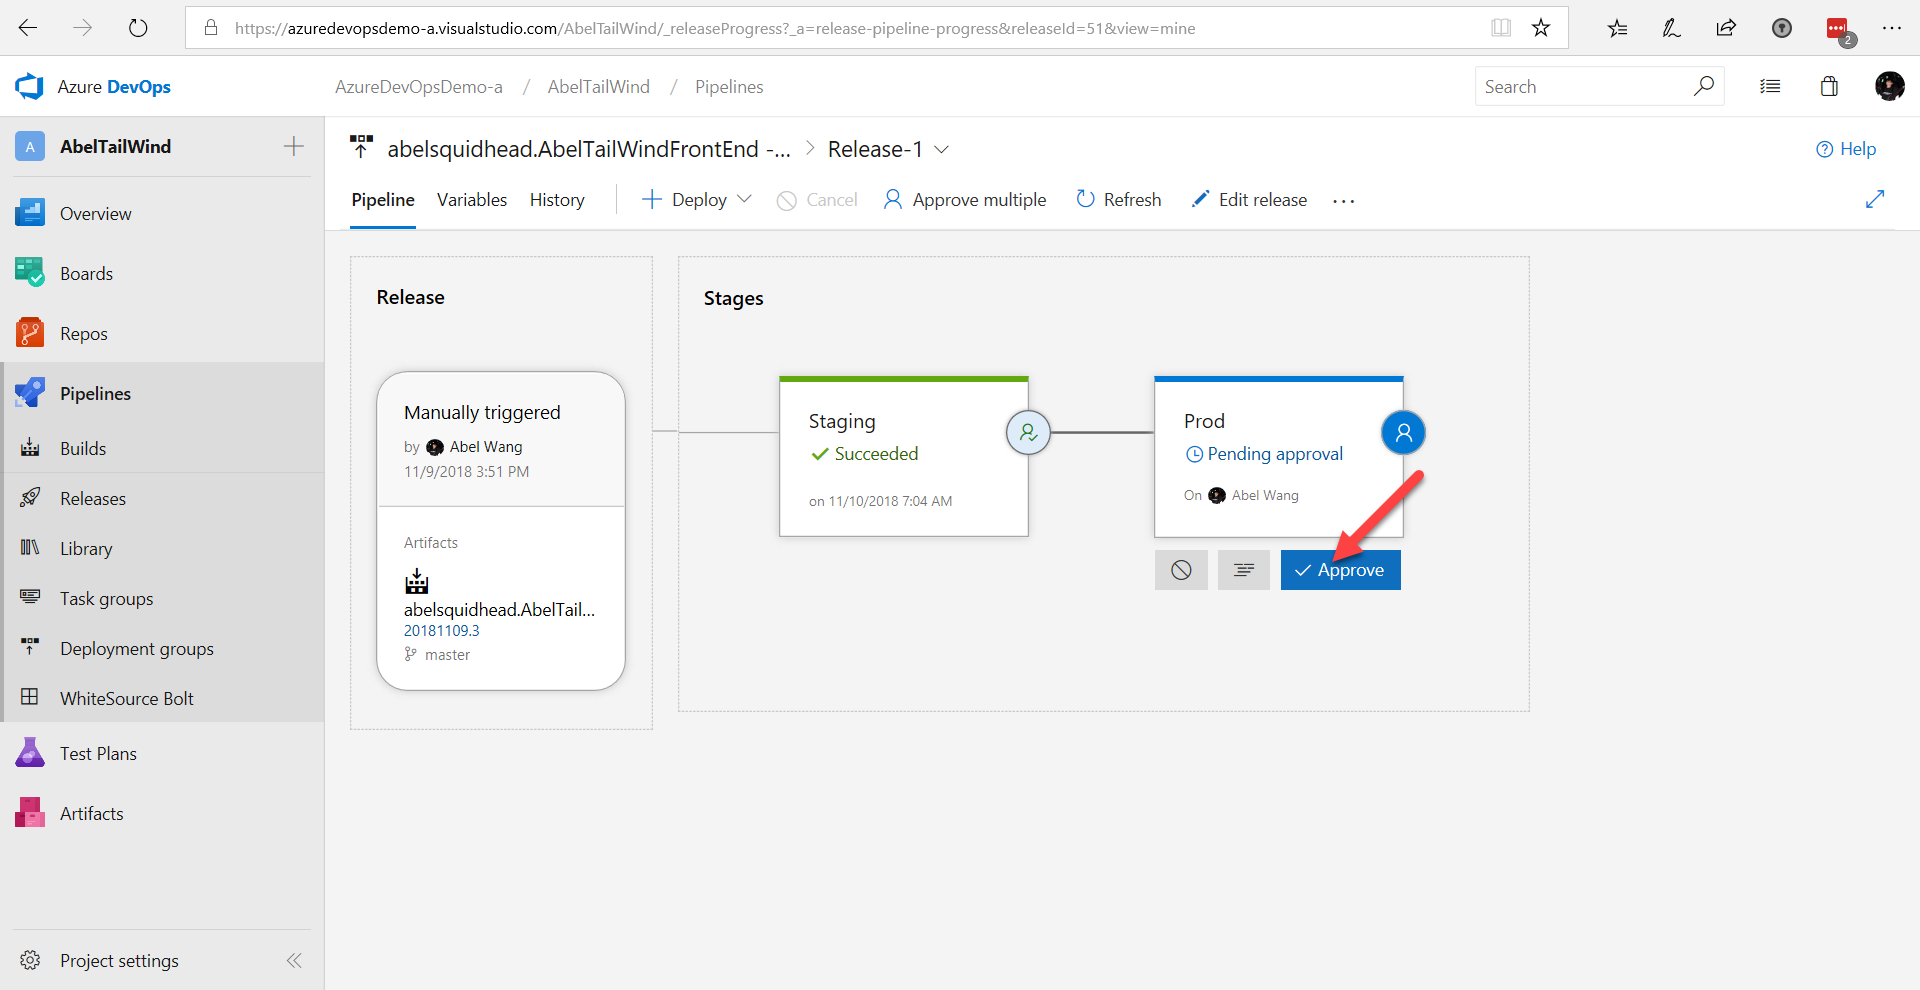Collapse the sidebar with double chevron
The width and height of the screenshot is (1920, 990).
[x=294, y=960]
